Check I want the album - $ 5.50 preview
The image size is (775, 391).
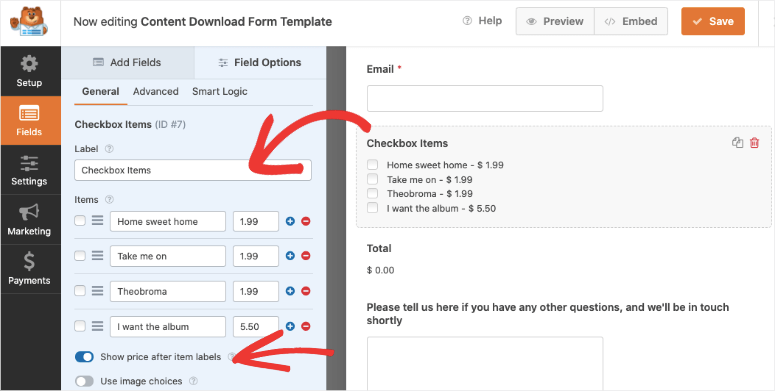373,208
